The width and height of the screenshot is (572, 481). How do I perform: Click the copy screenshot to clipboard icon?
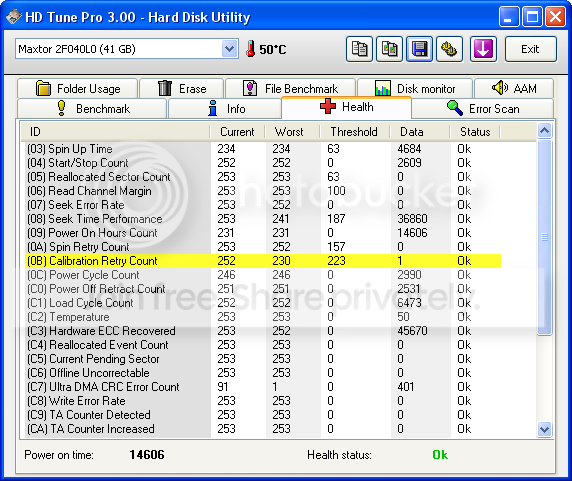coord(389,49)
